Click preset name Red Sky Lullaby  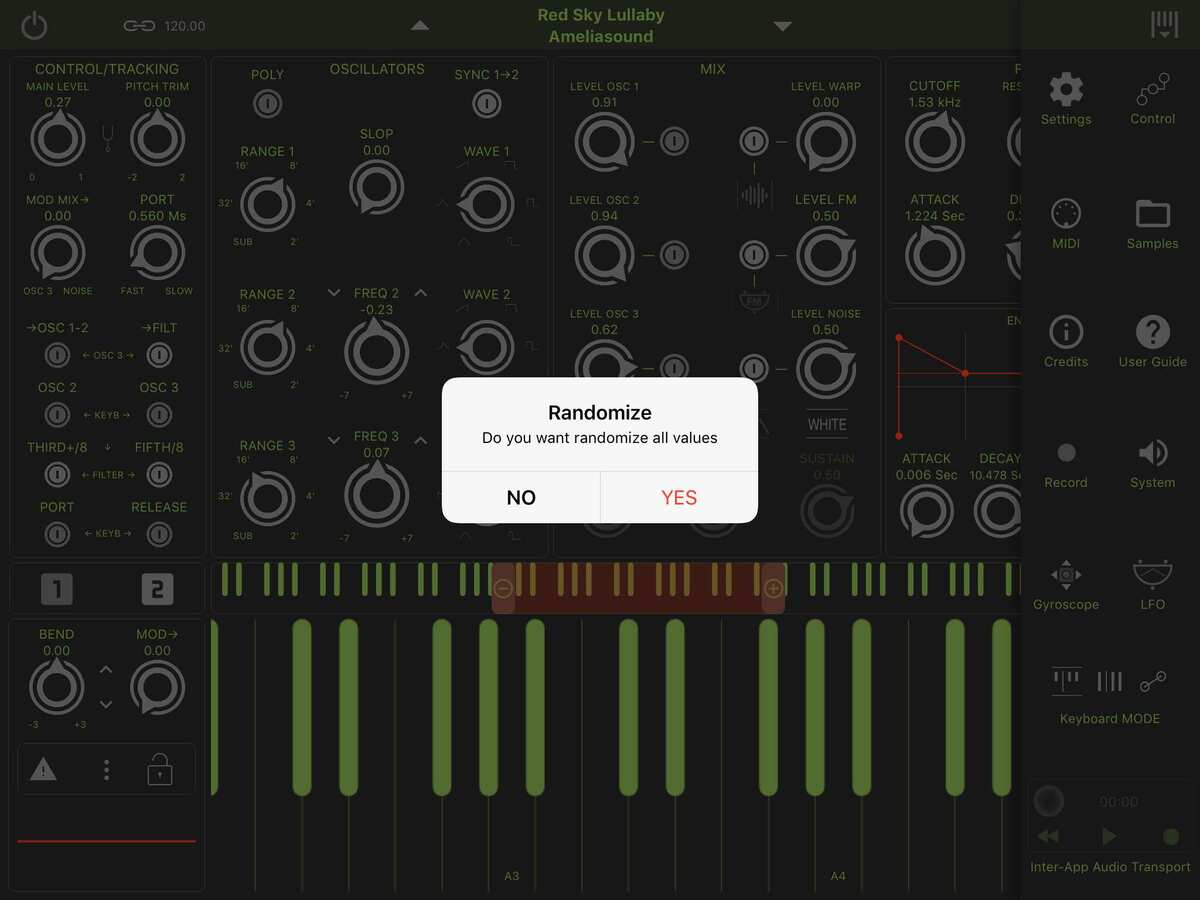tap(601, 15)
